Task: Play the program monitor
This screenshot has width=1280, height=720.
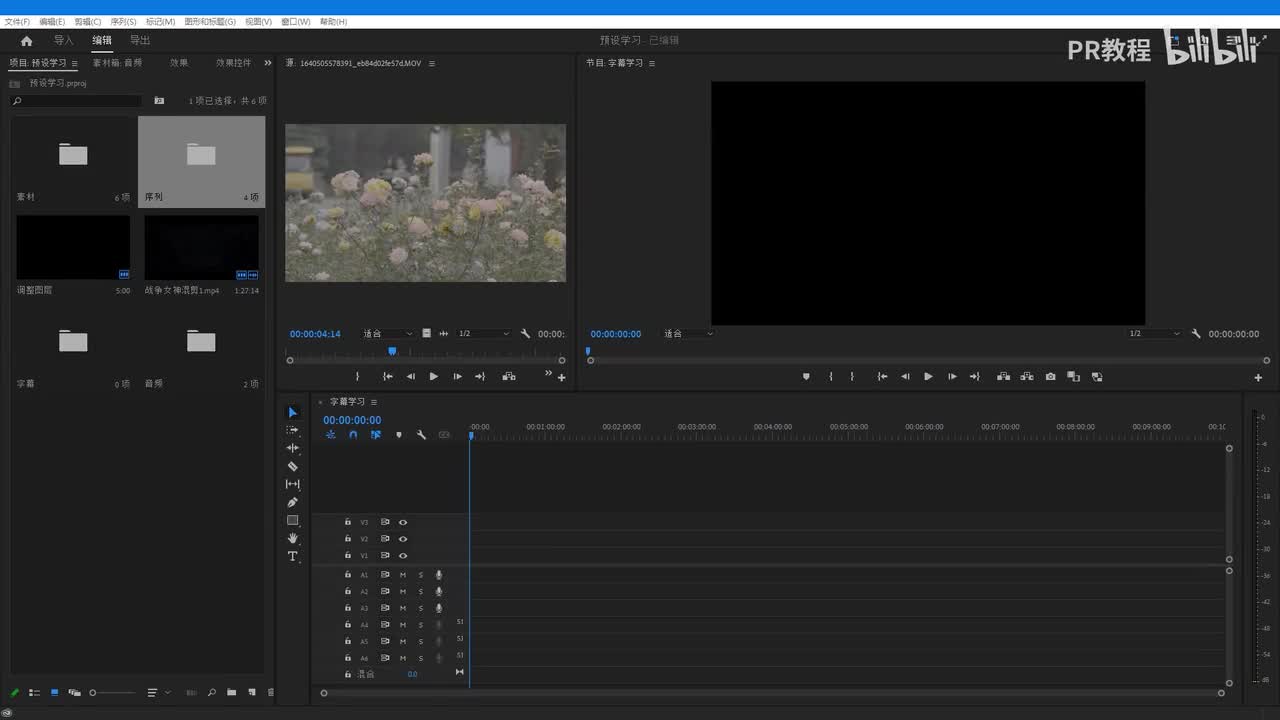Action: pyautogui.click(x=928, y=377)
